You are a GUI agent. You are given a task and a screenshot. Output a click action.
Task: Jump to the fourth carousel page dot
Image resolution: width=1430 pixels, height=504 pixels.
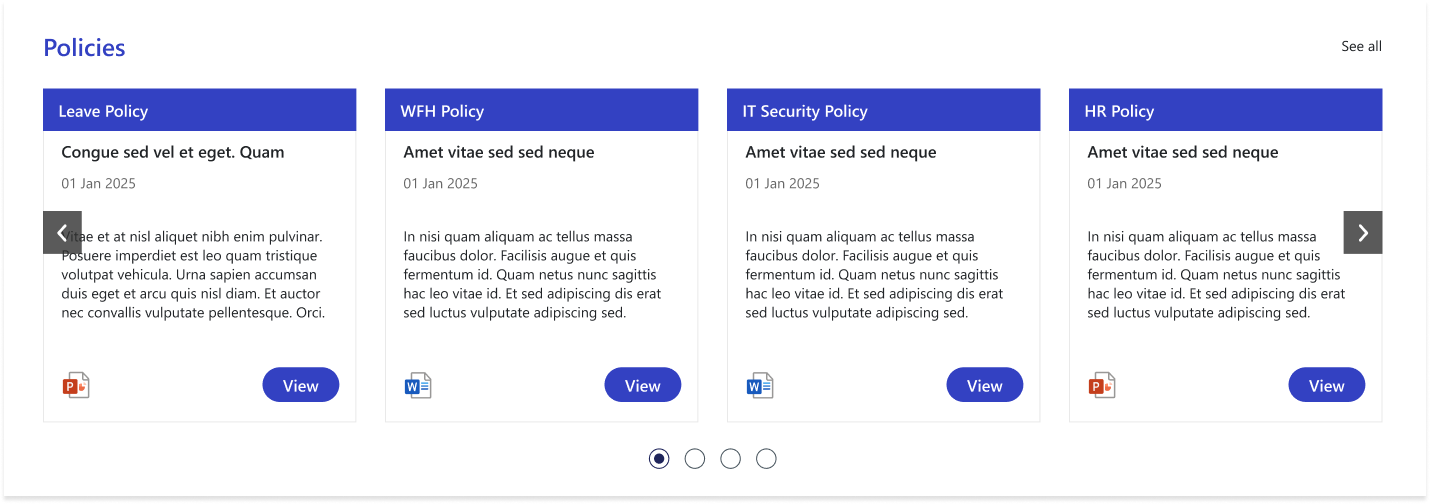[x=766, y=459]
